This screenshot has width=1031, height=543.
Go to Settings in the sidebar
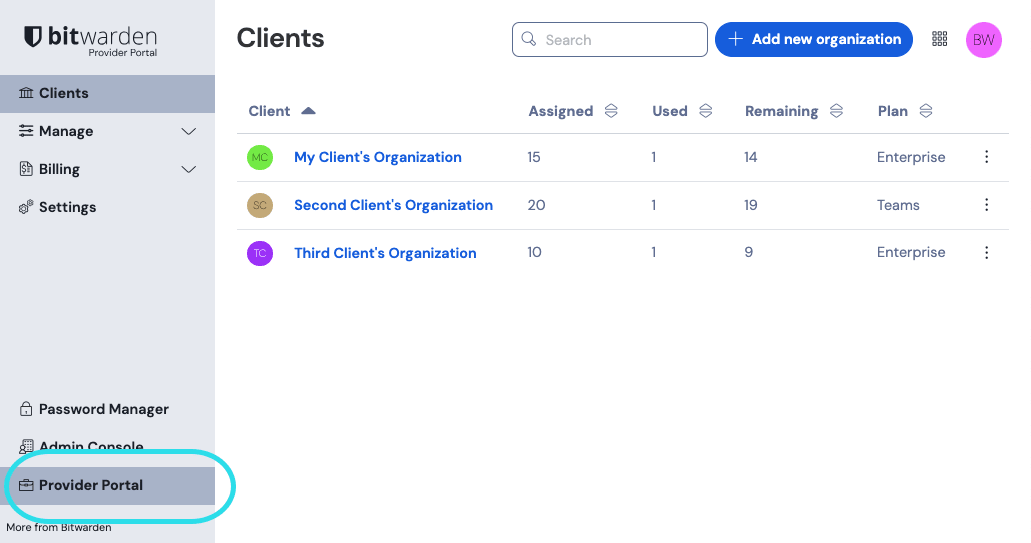(x=107, y=207)
